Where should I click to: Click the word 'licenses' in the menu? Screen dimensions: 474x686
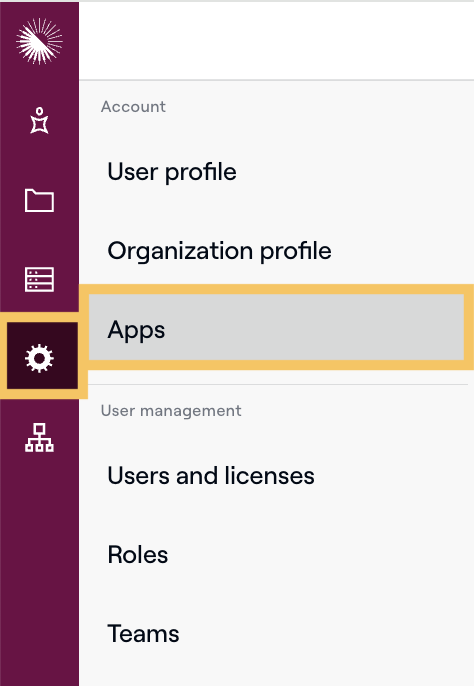[270, 476]
